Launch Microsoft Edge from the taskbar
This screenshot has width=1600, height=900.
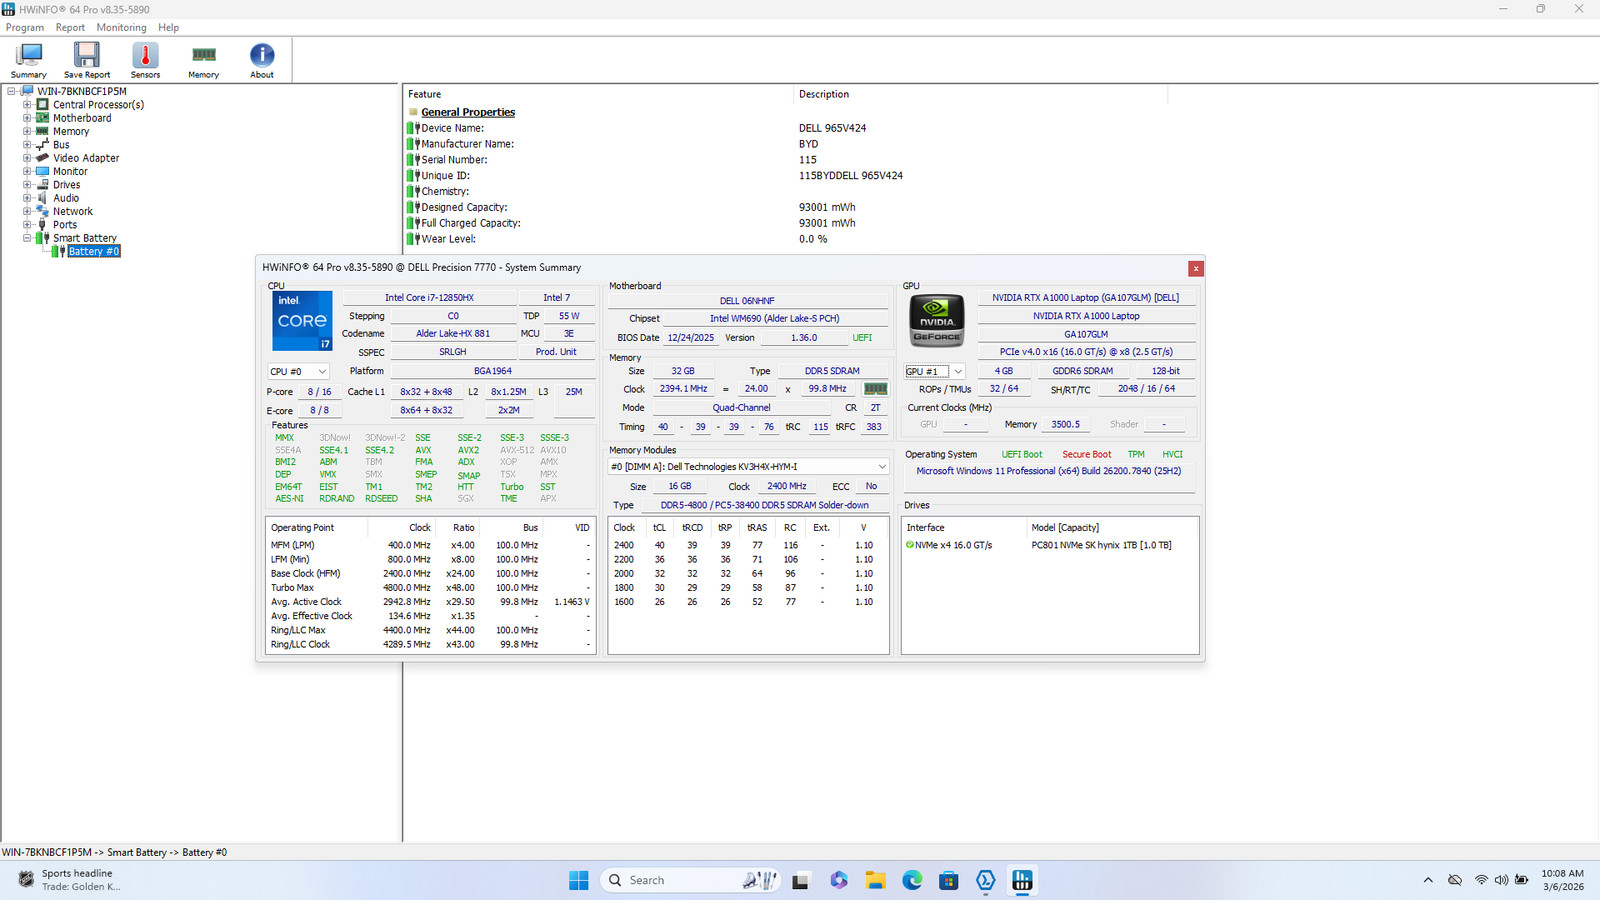point(912,880)
